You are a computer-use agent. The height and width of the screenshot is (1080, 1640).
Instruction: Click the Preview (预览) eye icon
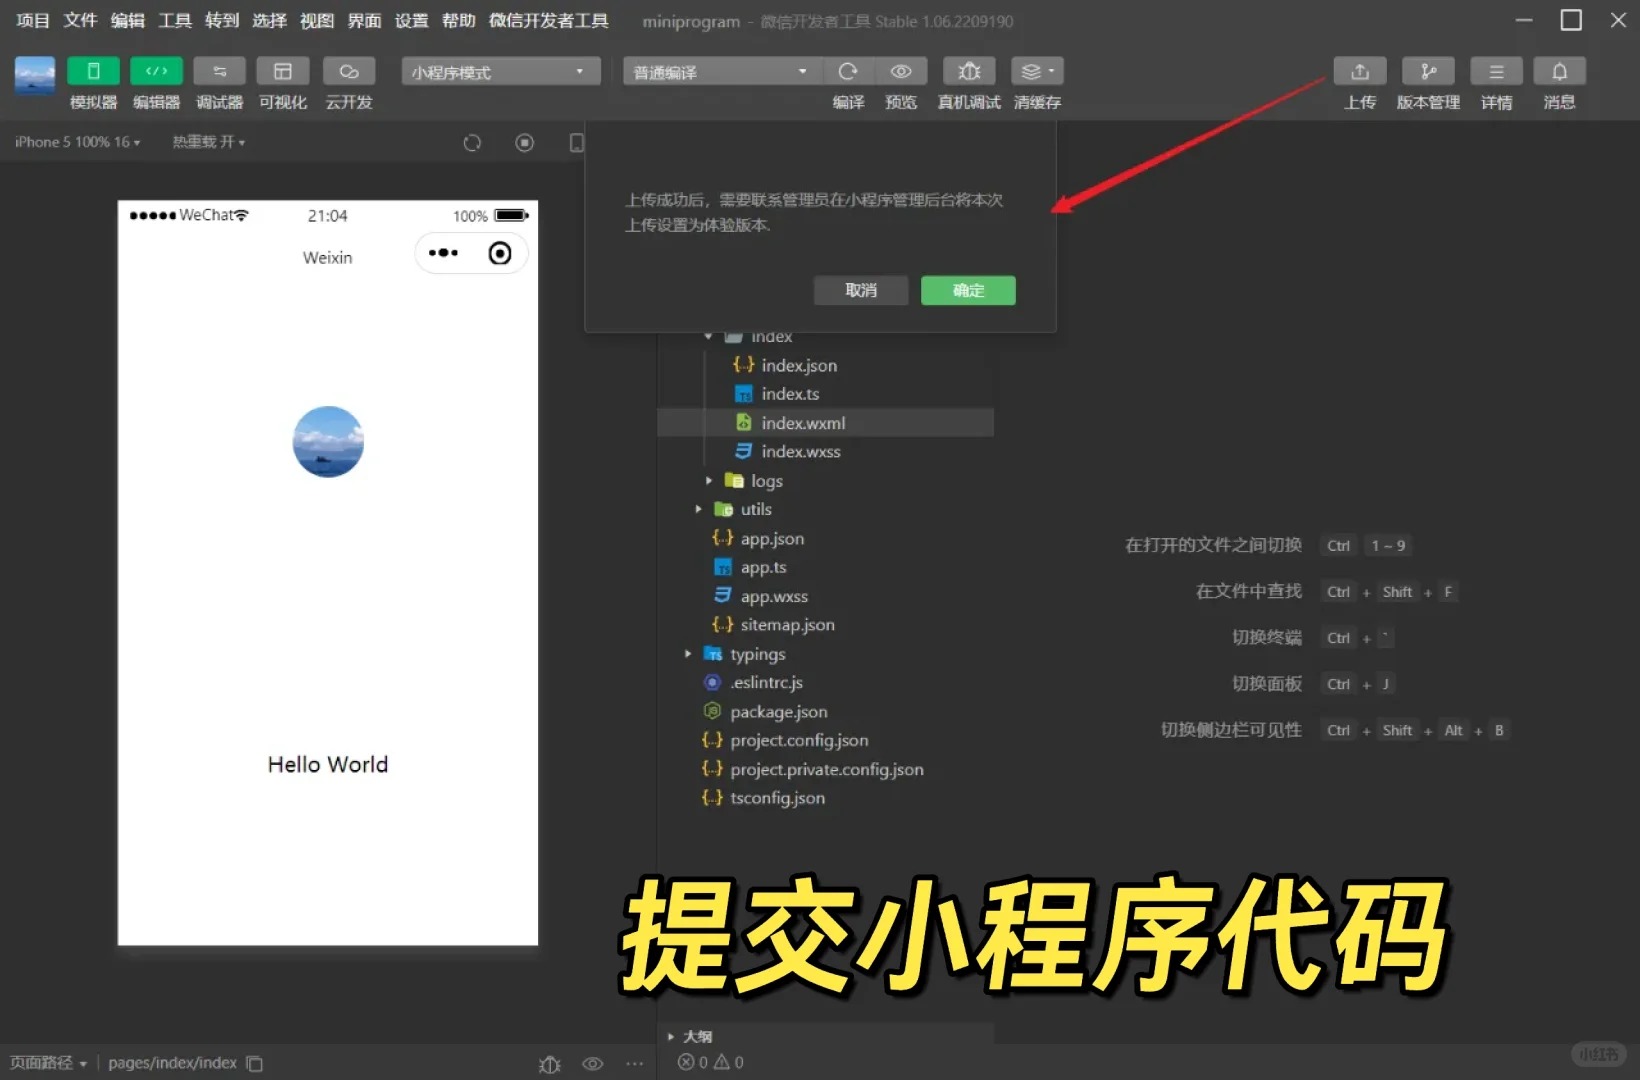[900, 72]
